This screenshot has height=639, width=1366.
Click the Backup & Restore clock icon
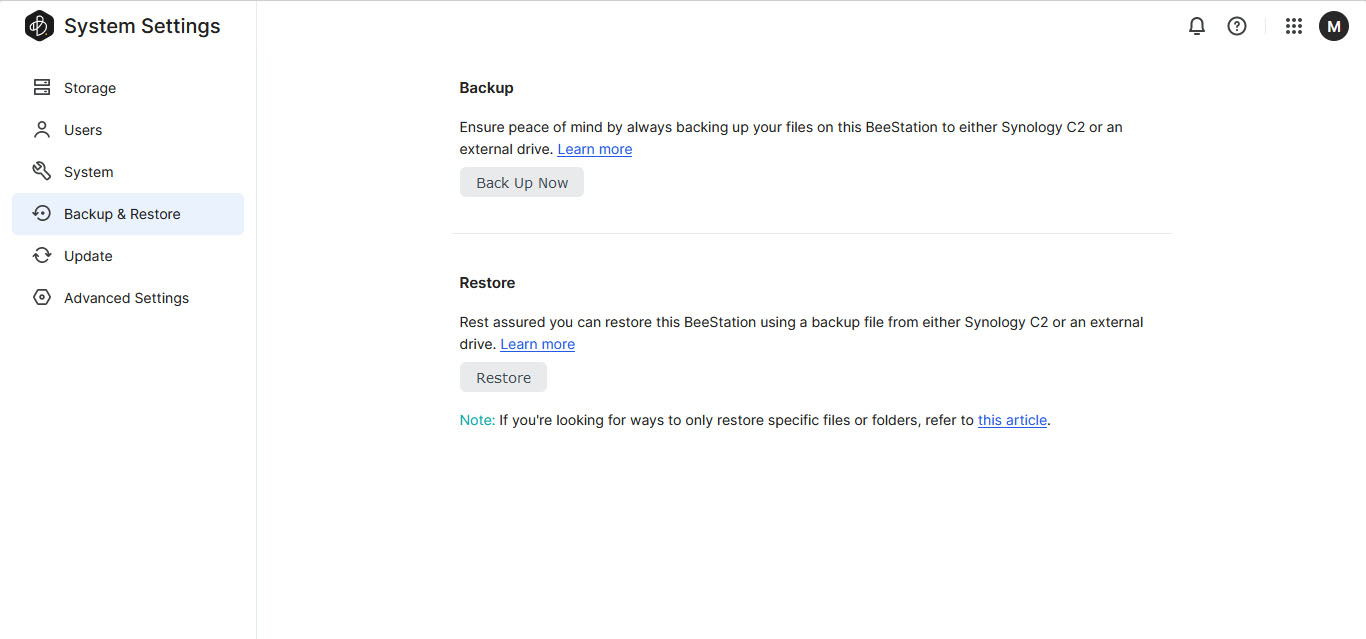pos(42,214)
